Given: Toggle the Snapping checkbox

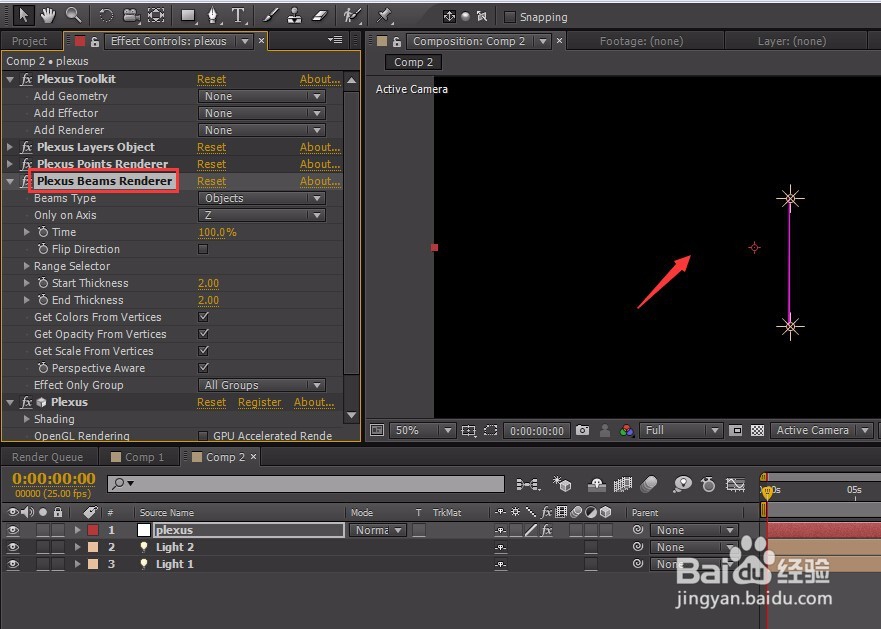Looking at the screenshot, I should 510,17.
